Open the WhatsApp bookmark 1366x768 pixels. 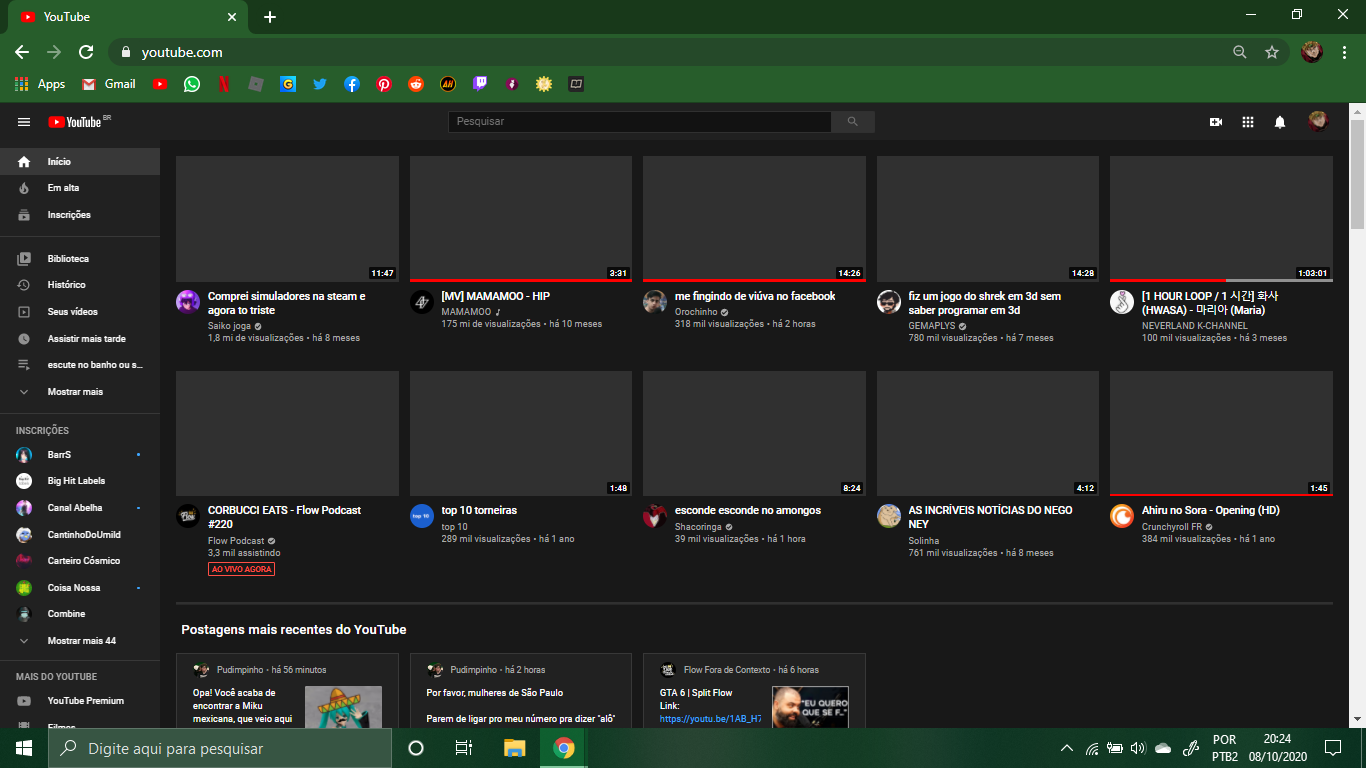pos(192,84)
